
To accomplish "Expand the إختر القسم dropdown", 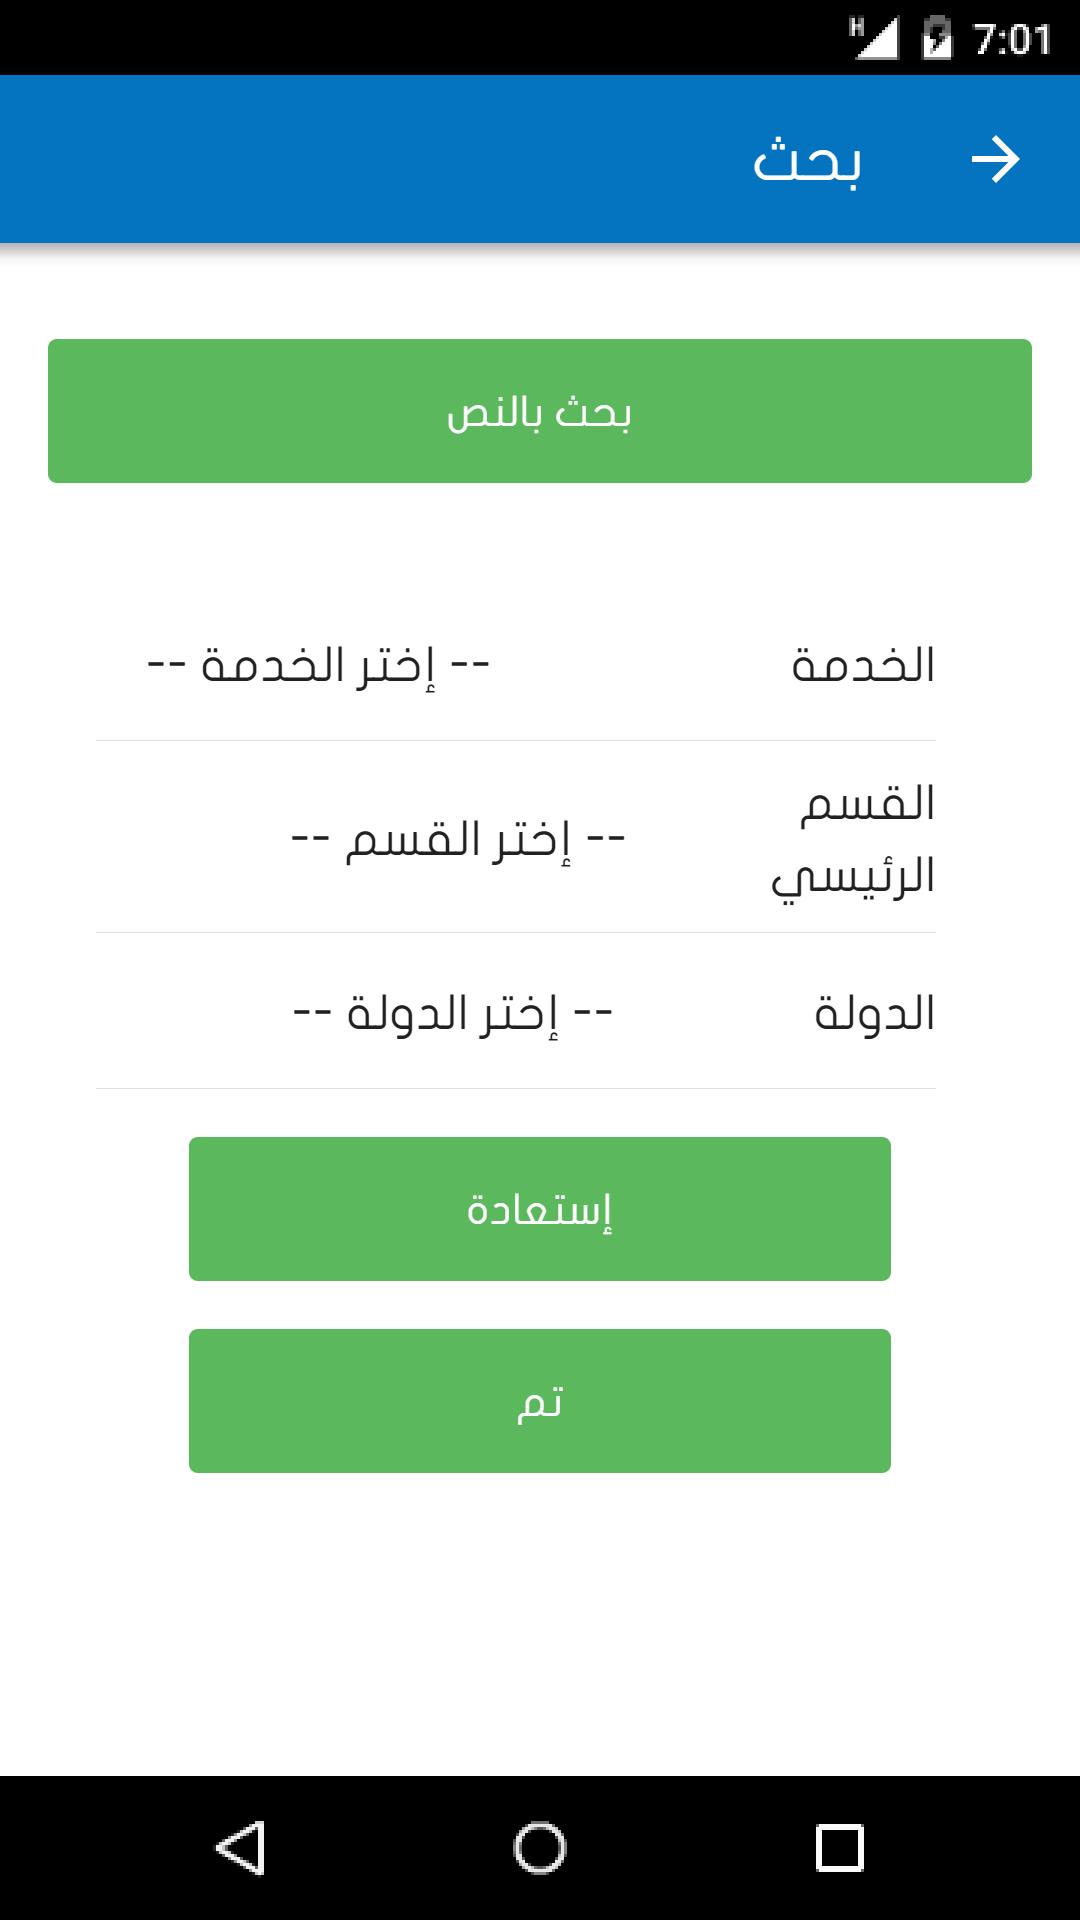I will [x=458, y=839].
